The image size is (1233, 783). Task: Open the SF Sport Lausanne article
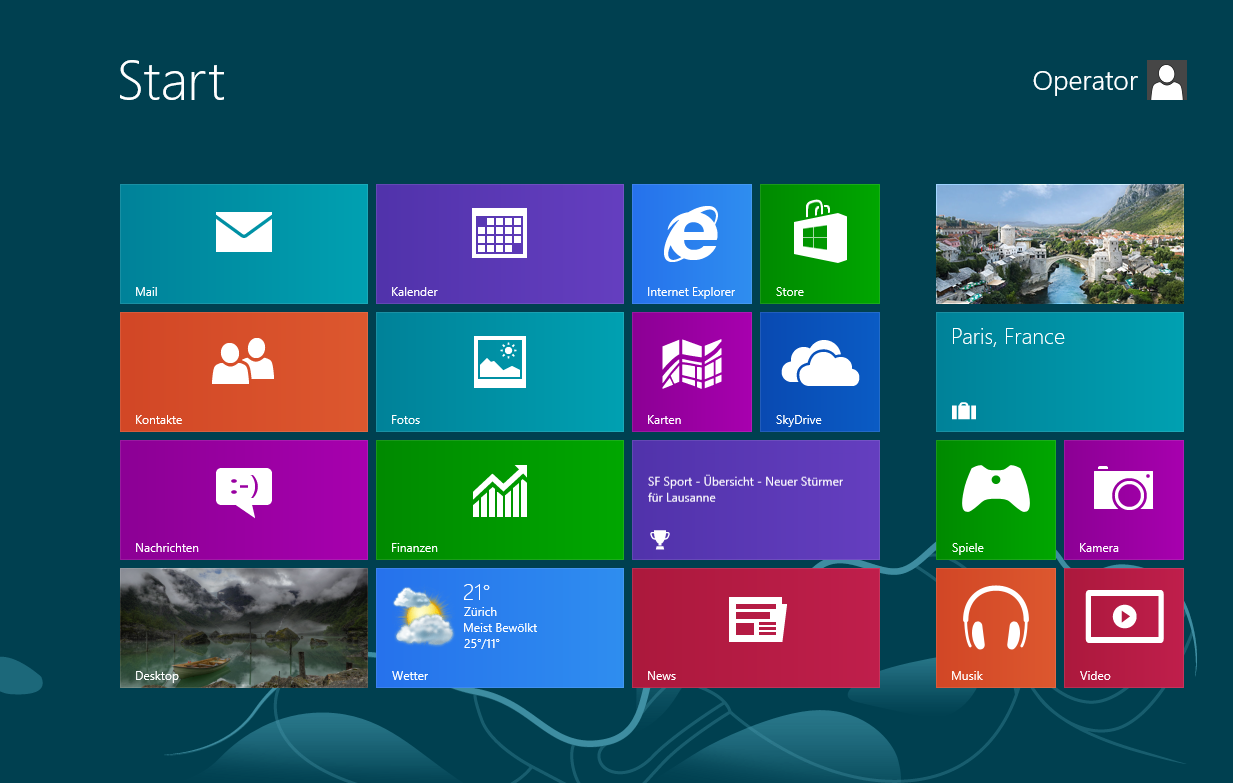point(755,499)
